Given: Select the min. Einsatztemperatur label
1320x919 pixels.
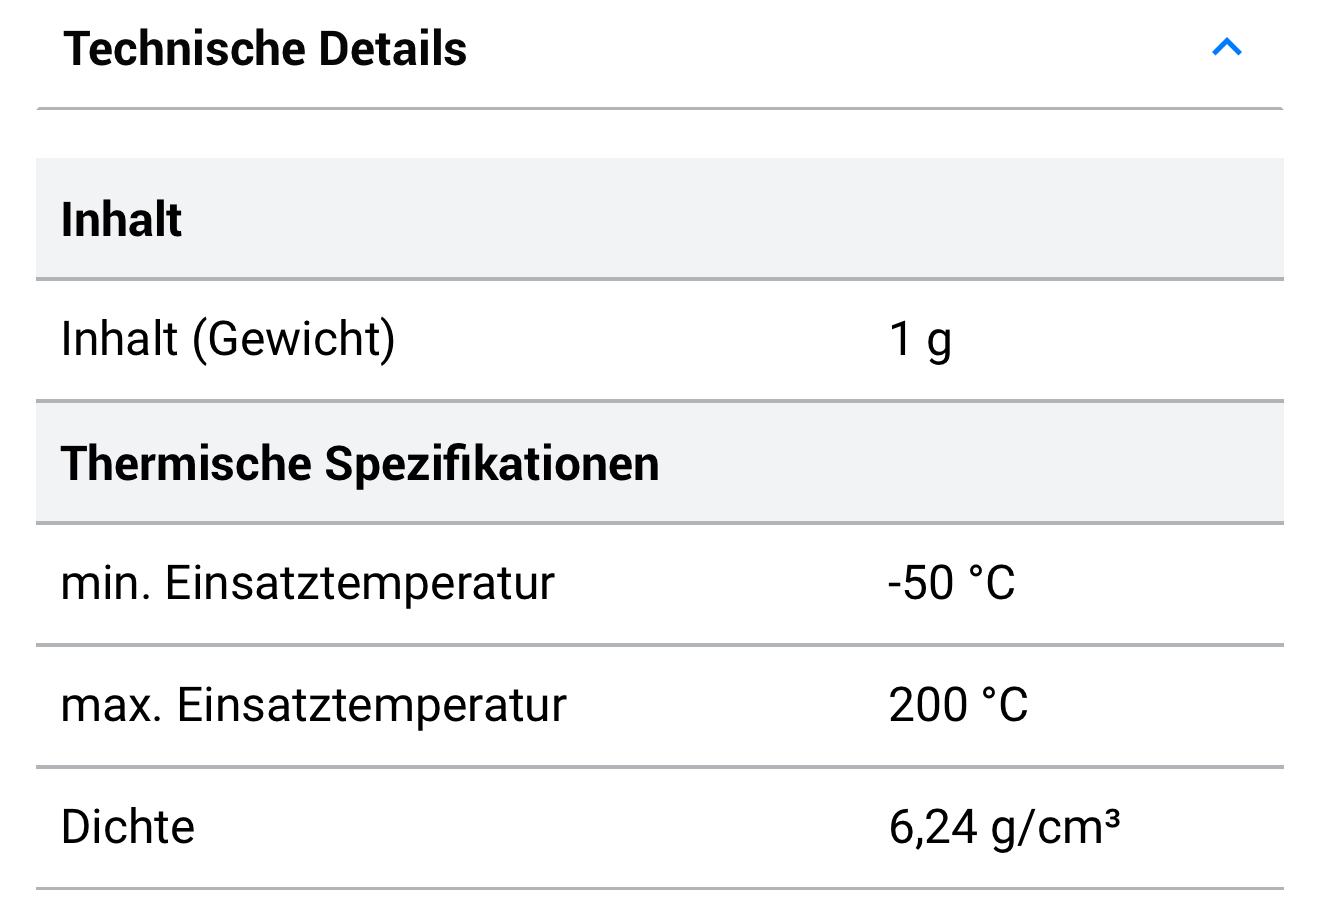Looking at the screenshot, I should pos(307,583).
